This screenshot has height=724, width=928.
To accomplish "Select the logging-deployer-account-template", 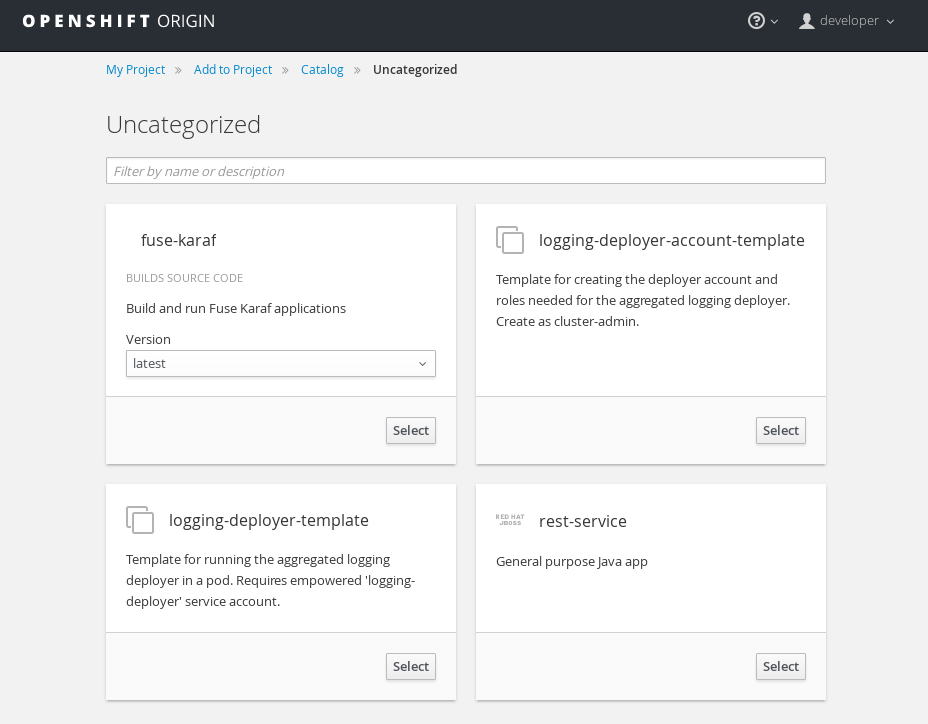I will point(780,430).
